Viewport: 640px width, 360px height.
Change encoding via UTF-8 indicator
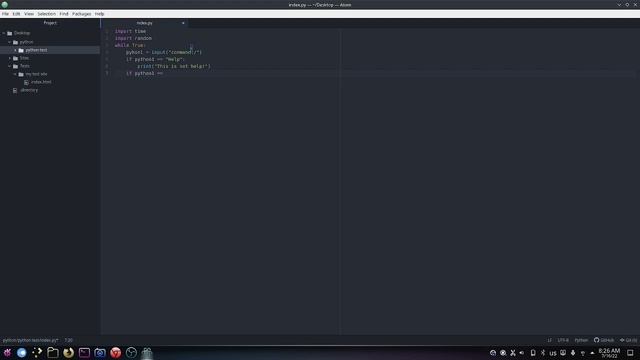[x=563, y=340]
